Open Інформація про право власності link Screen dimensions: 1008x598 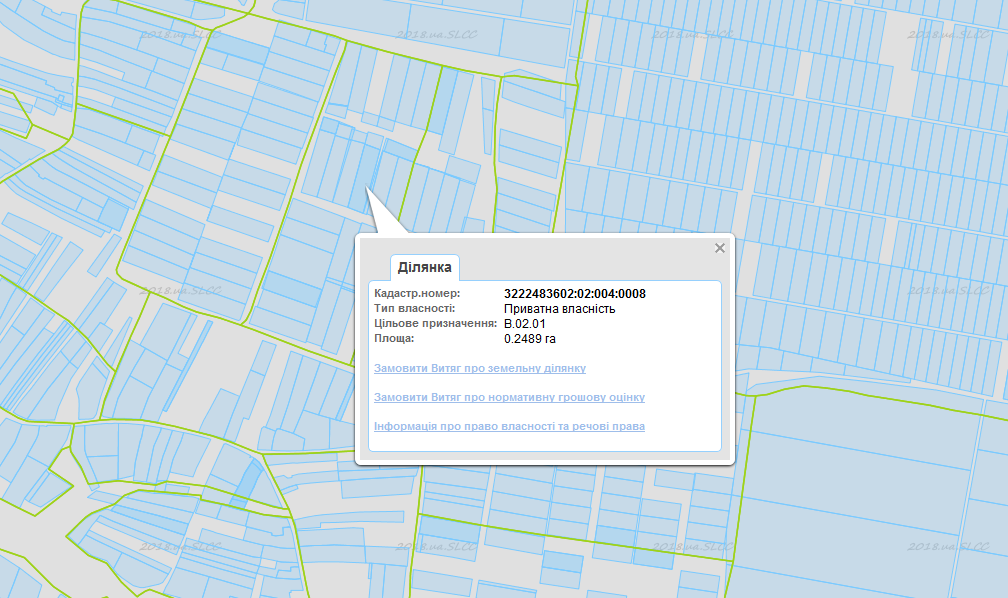(509, 427)
